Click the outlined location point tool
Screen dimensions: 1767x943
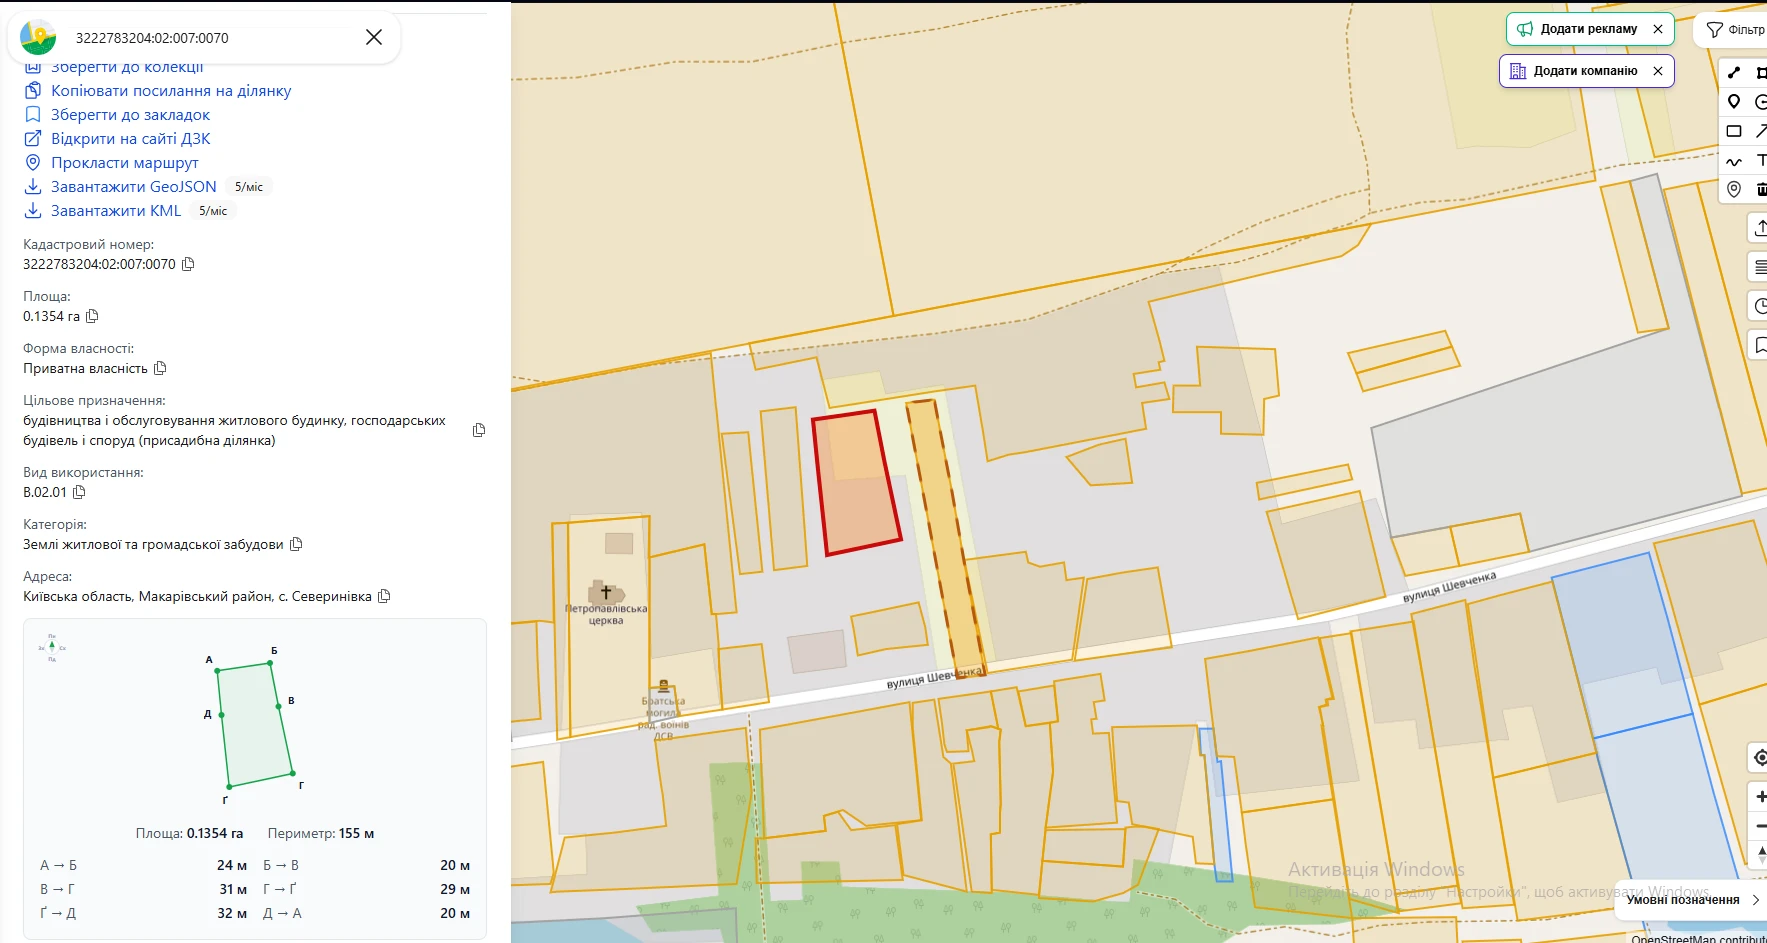pyautogui.click(x=1734, y=189)
